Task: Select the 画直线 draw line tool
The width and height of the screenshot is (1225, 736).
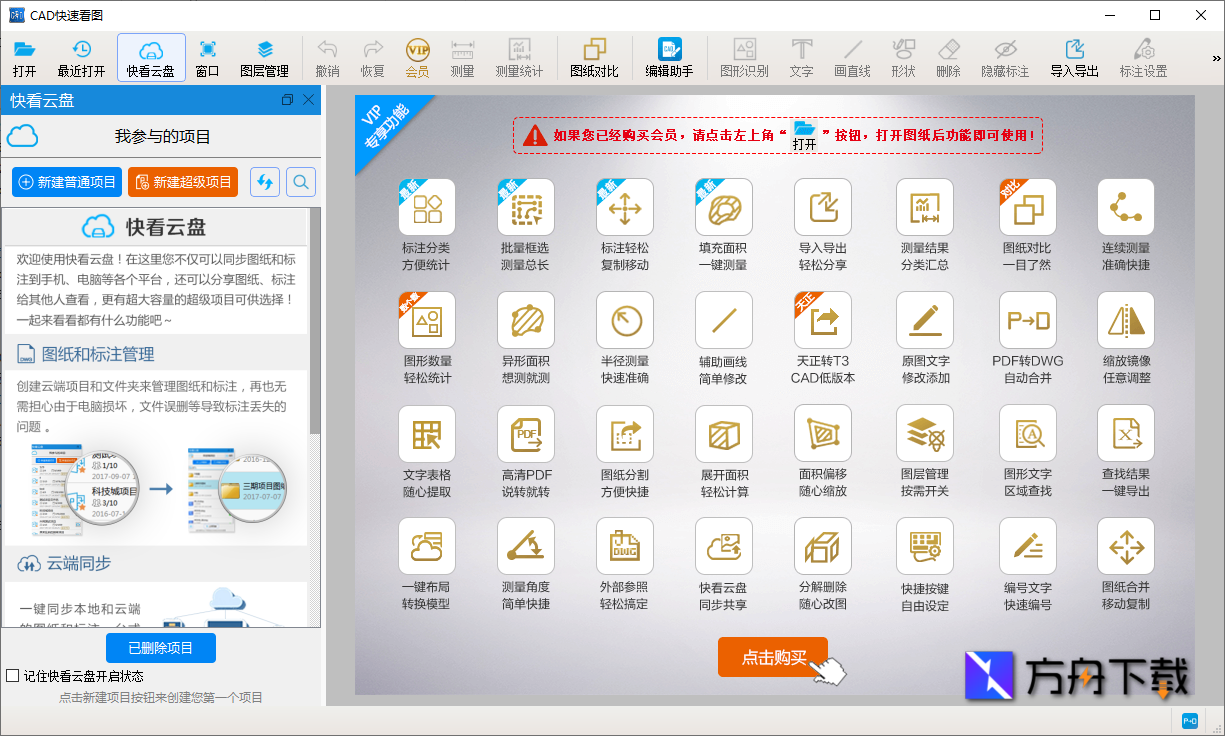Action: (x=852, y=55)
